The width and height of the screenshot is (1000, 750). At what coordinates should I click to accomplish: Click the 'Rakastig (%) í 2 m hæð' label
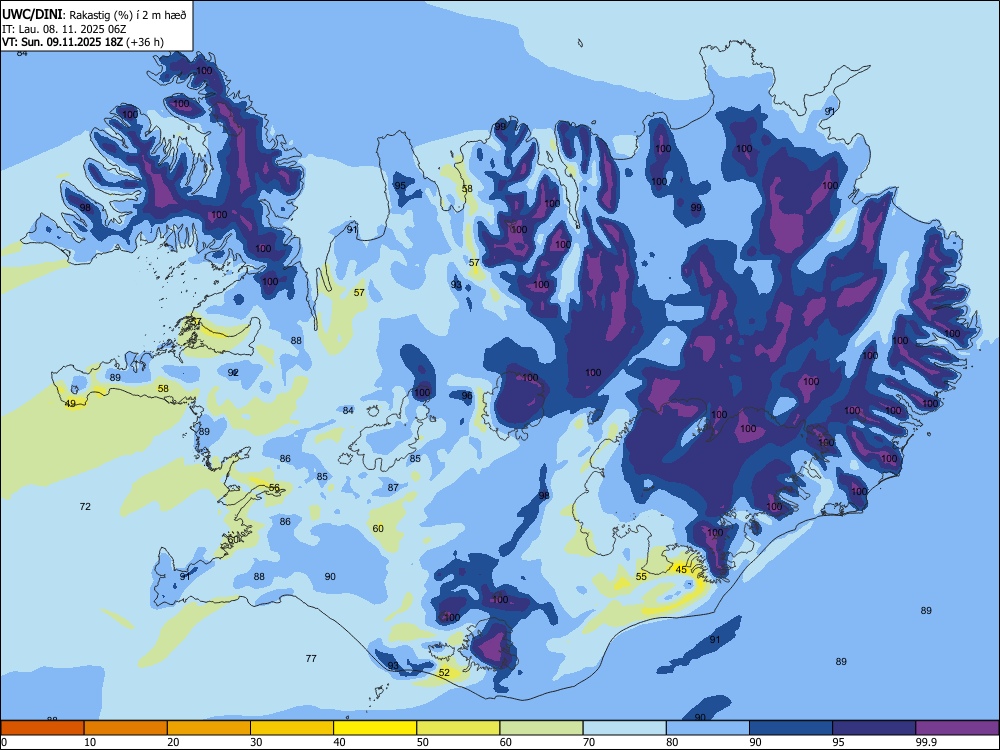coord(128,15)
